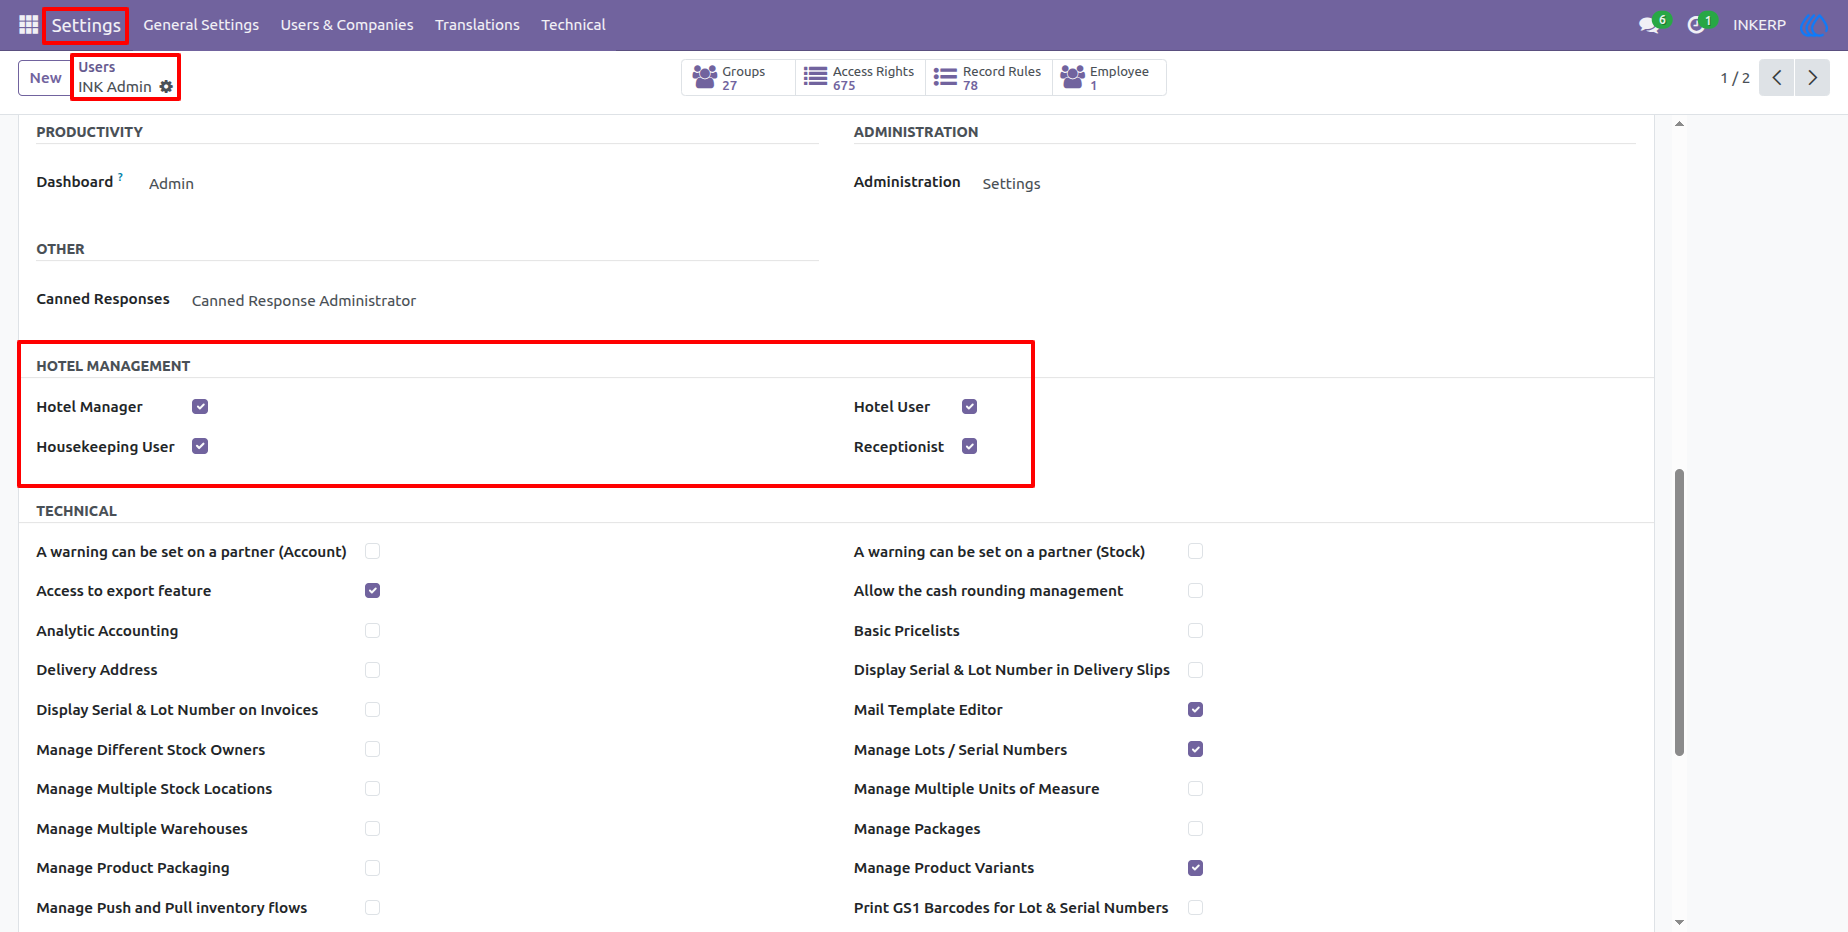Go to previous user record arrow
The image size is (1848, 932).
click(x=1777, y=78)
